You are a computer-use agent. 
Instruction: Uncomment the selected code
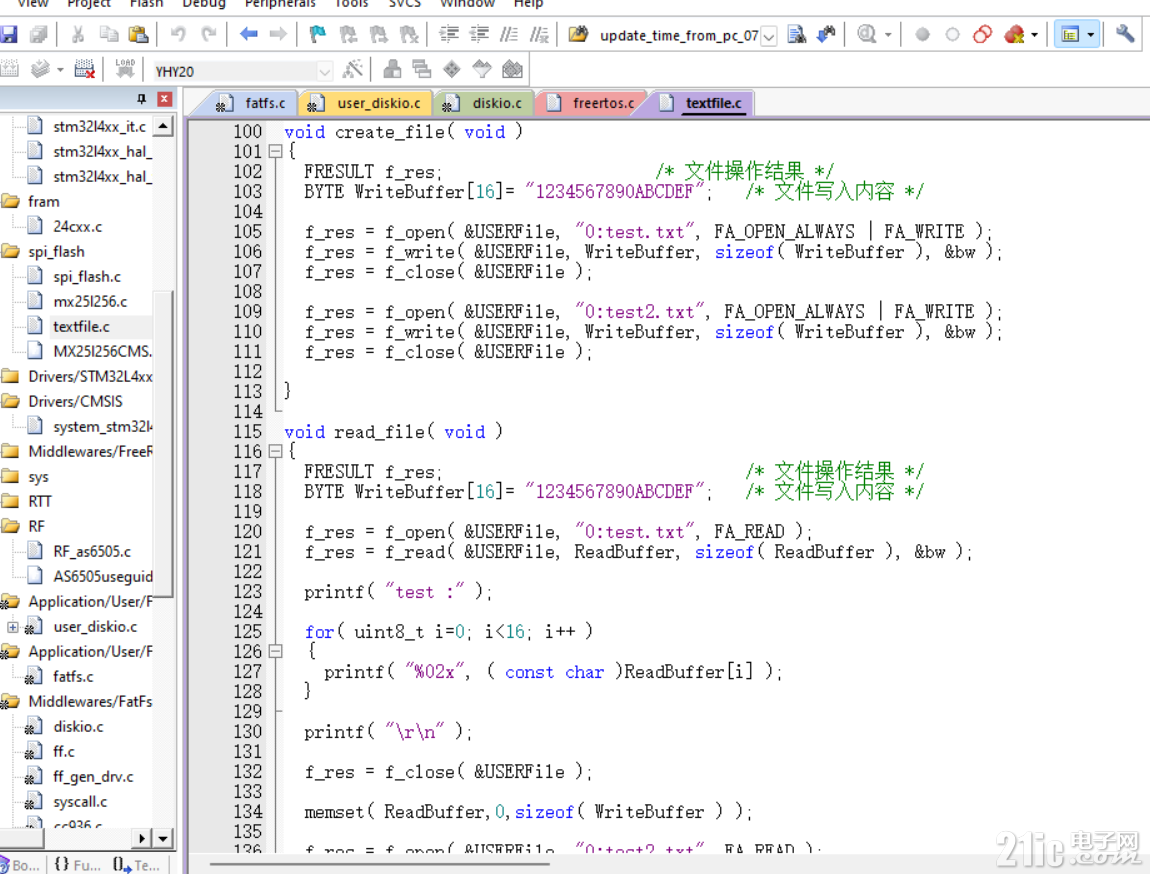coord(539,34)
